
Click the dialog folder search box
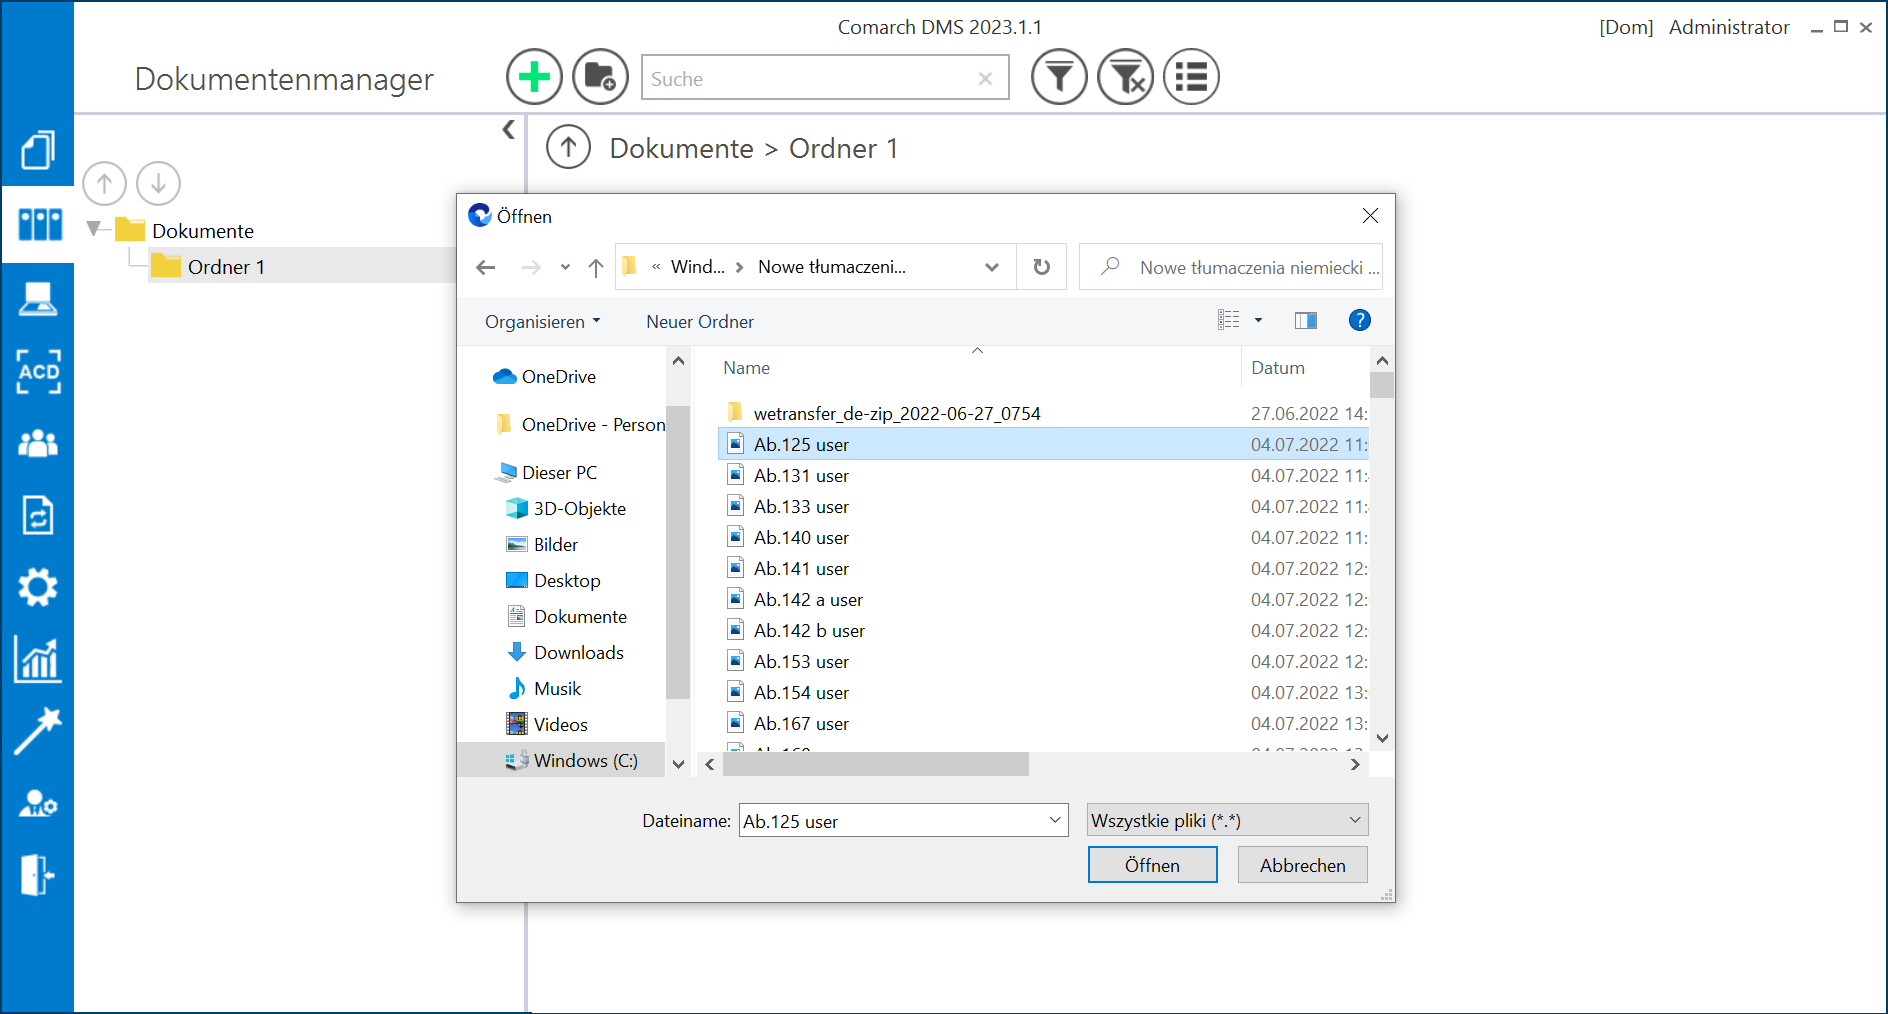1231,267
